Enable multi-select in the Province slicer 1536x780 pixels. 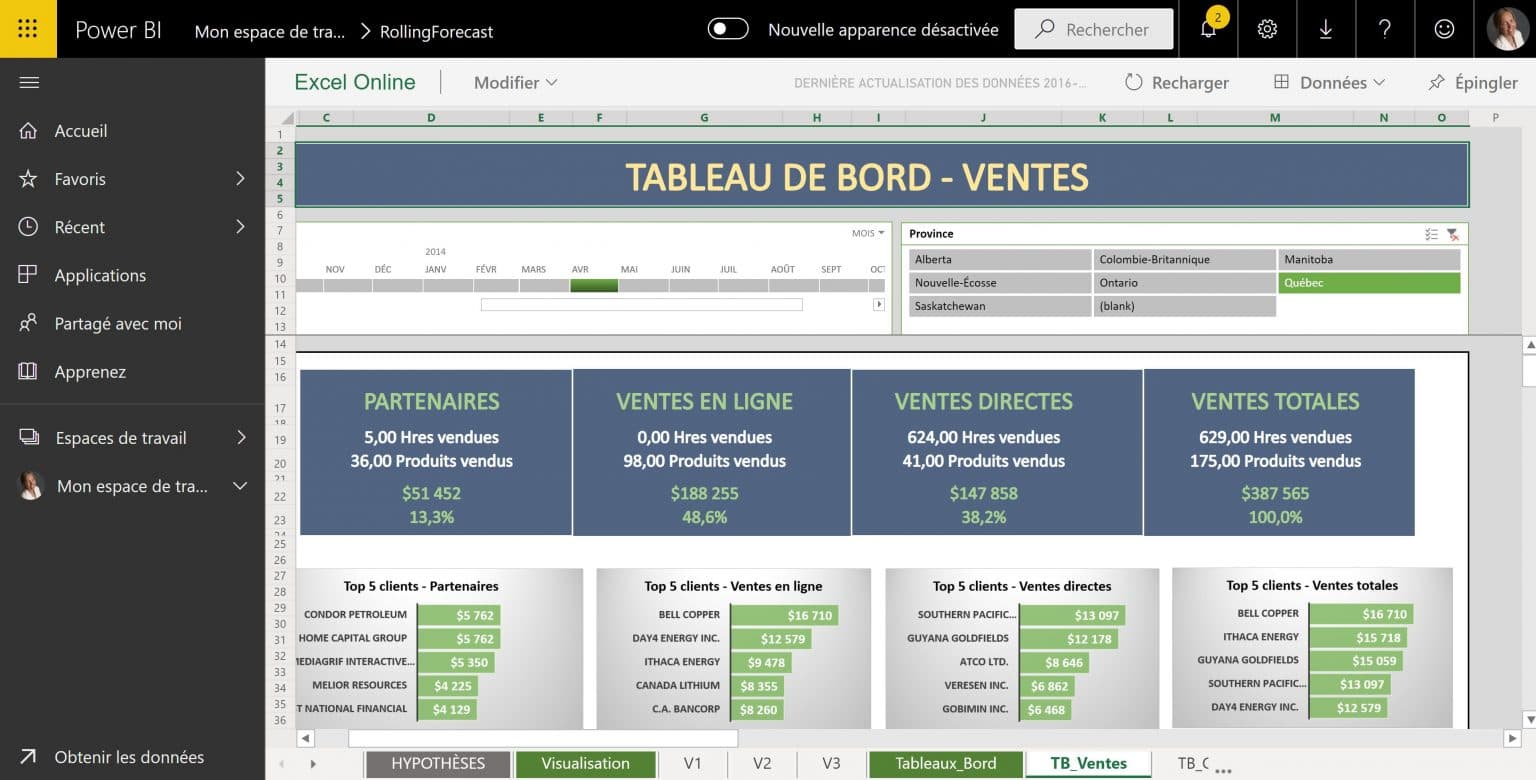pyautogui.click(x=1431, y=233)
